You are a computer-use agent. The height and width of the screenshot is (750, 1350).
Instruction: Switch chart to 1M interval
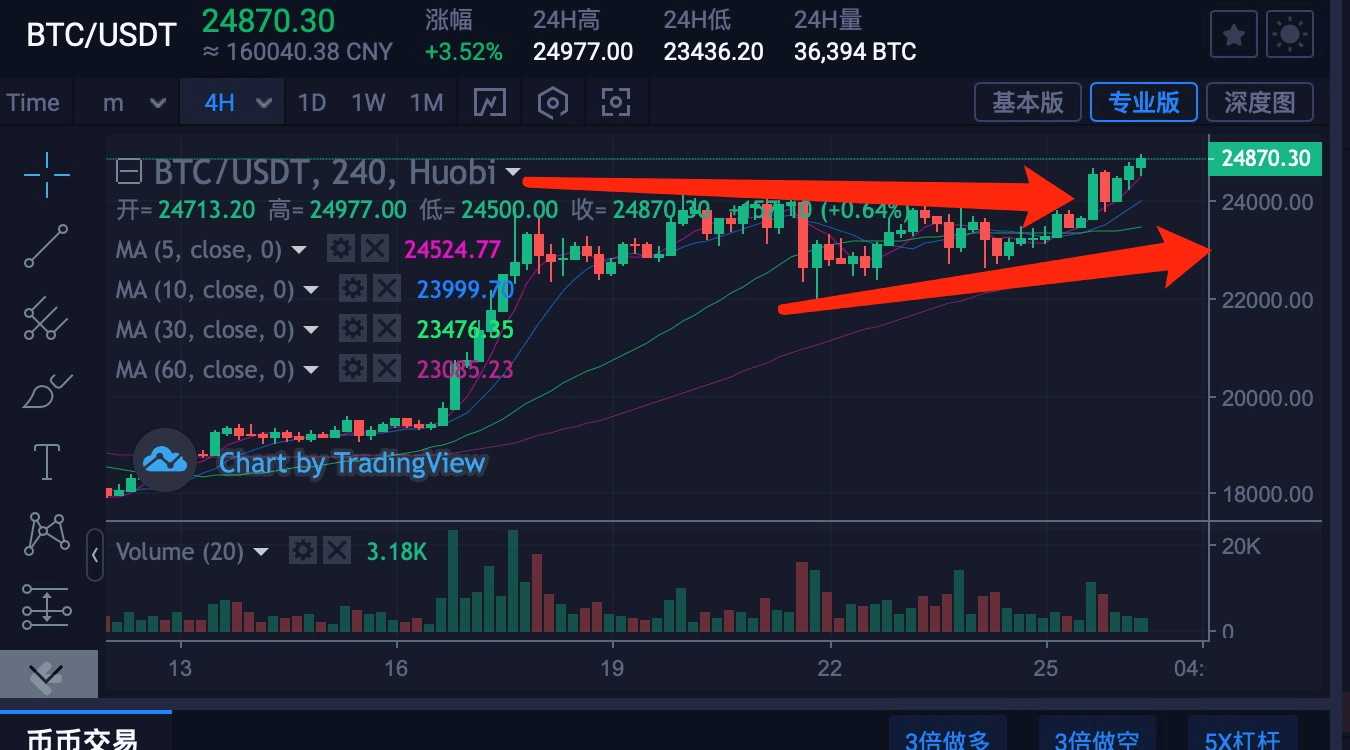point(427,102)
